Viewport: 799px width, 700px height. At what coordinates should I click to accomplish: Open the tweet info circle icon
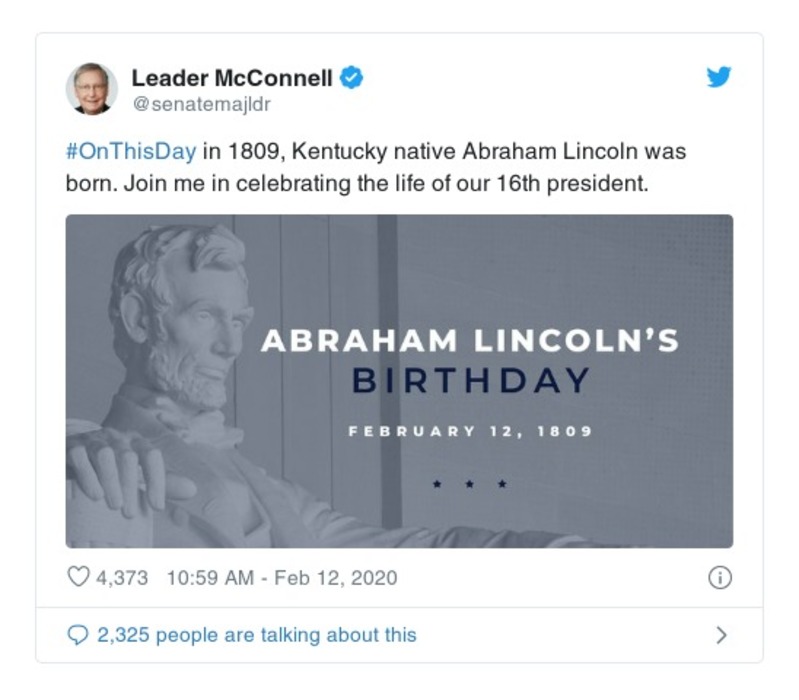point(720,577)
